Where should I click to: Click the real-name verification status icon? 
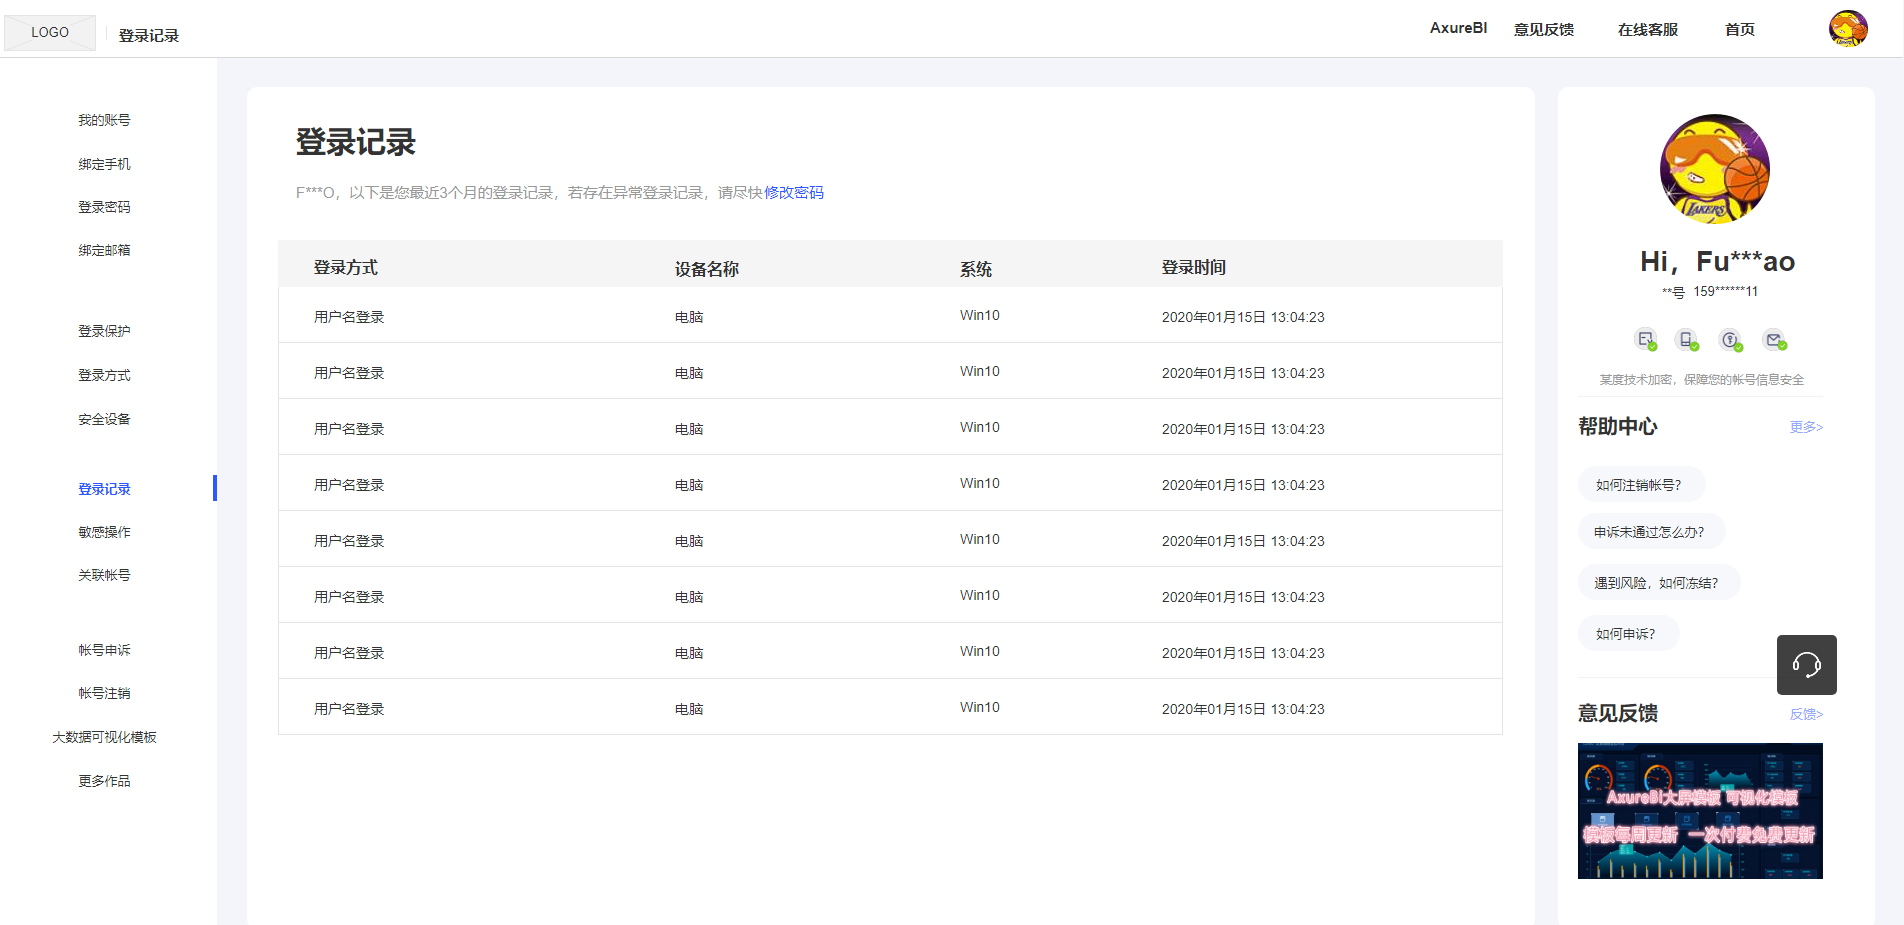coord(1646,340)
